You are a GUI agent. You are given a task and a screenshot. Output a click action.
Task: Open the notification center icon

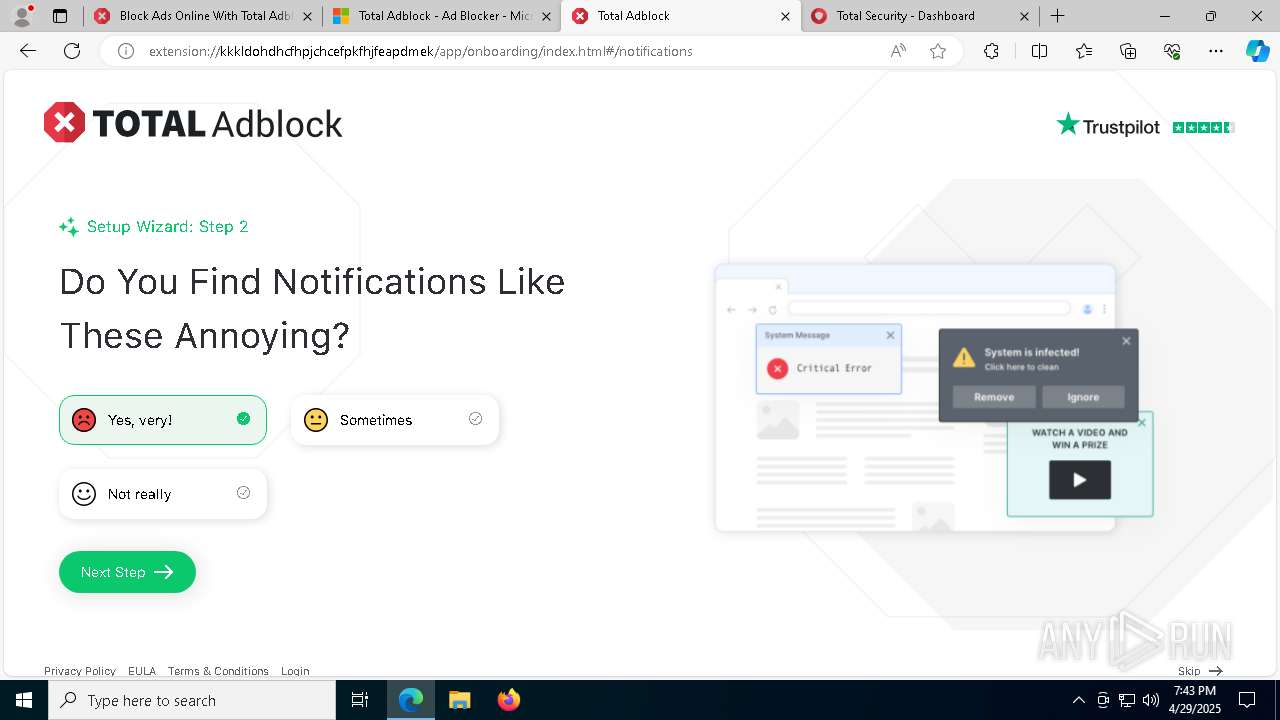[x=1247, y=700]
